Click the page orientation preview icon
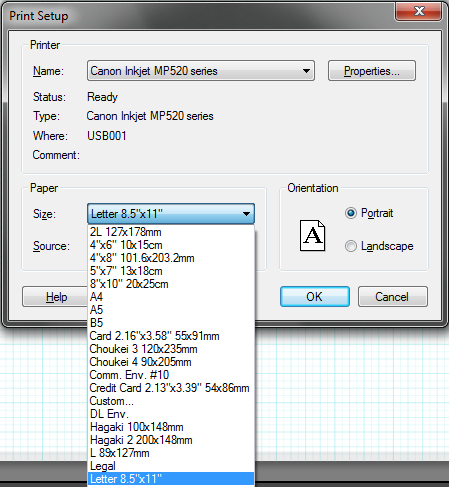 pyautogui.click(x=312, y=235)
